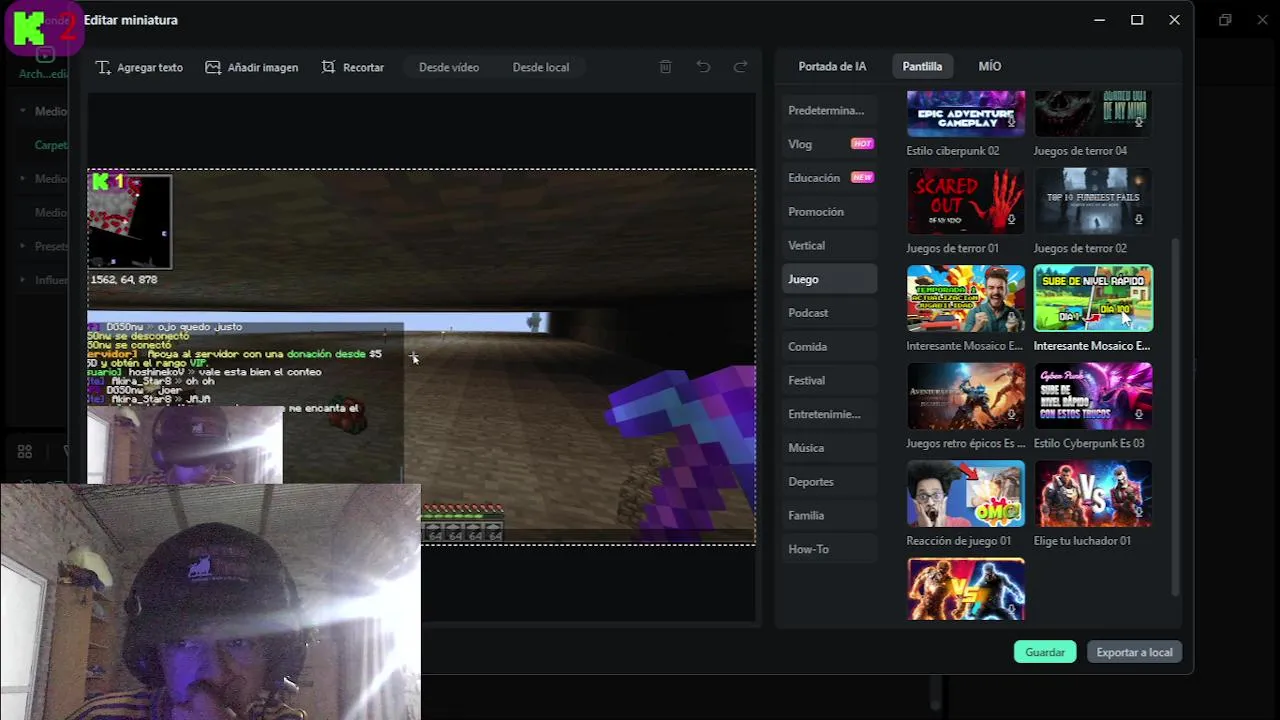1280x720 pixels.
Task: Click the template list vertical scrollbar
Action: [1176, 416]
